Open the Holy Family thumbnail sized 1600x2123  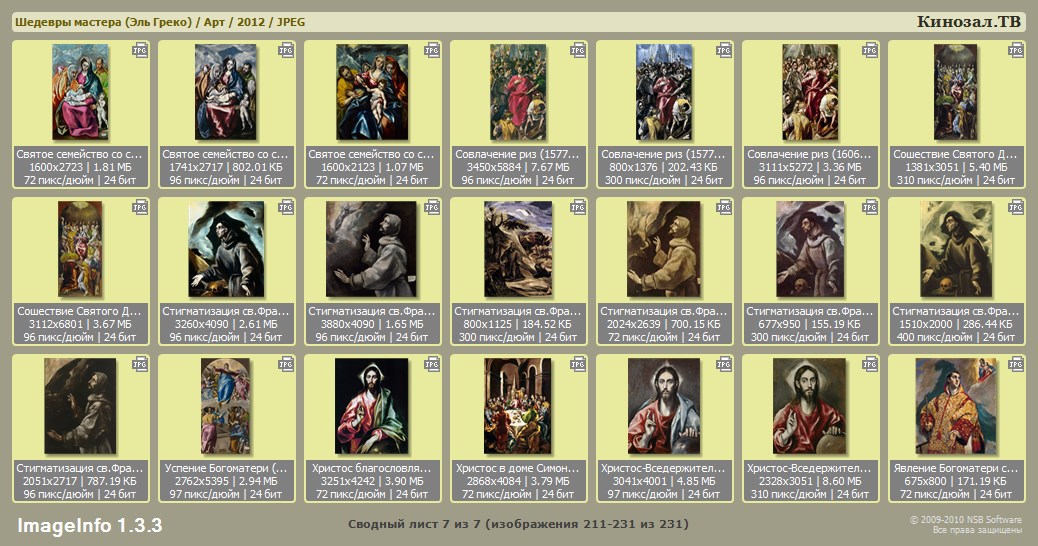tap(372, 91)
